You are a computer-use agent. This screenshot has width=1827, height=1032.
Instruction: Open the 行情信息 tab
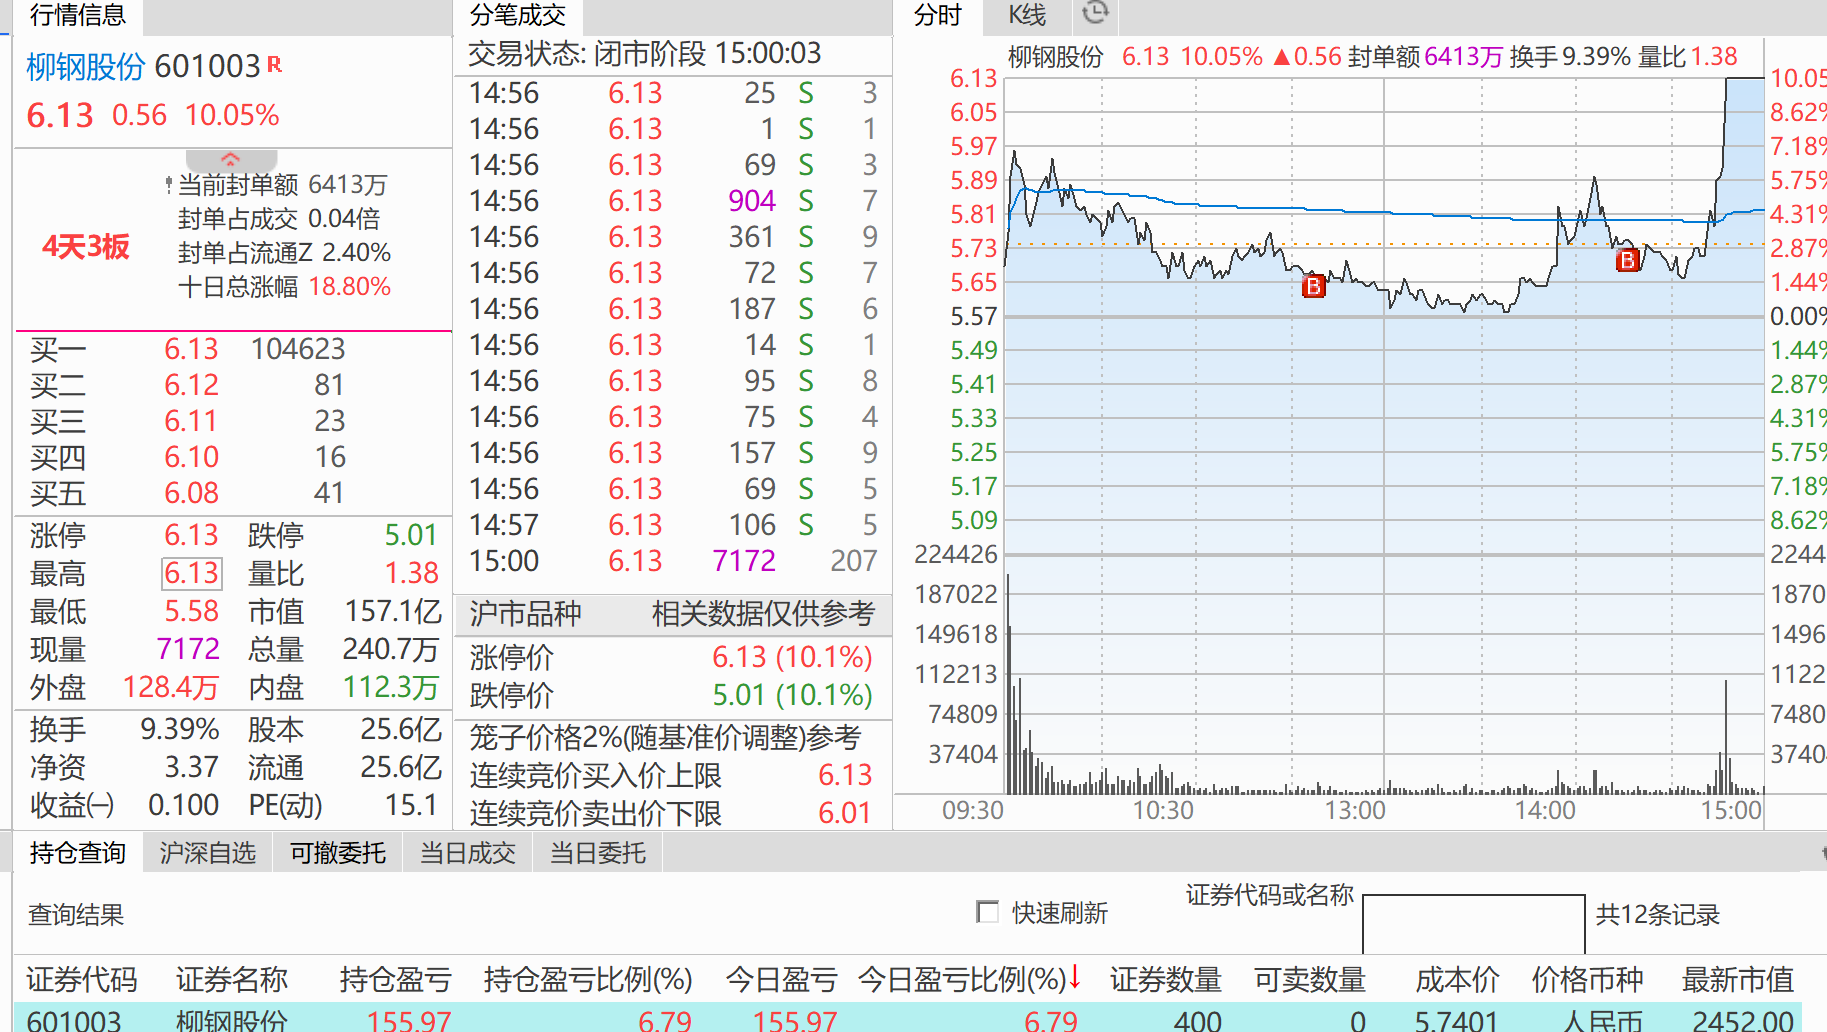click(78, 15)
